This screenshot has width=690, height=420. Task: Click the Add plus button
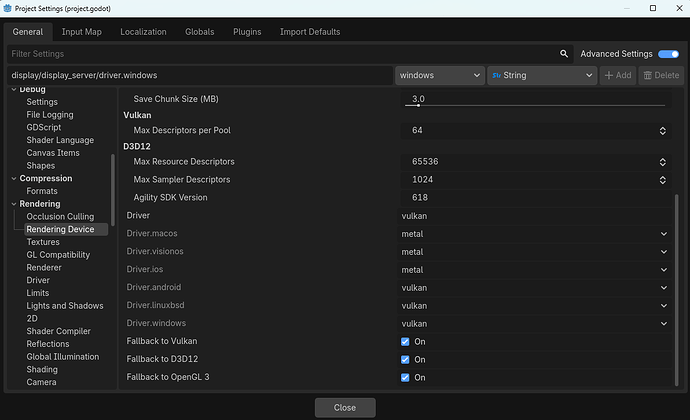617,75
